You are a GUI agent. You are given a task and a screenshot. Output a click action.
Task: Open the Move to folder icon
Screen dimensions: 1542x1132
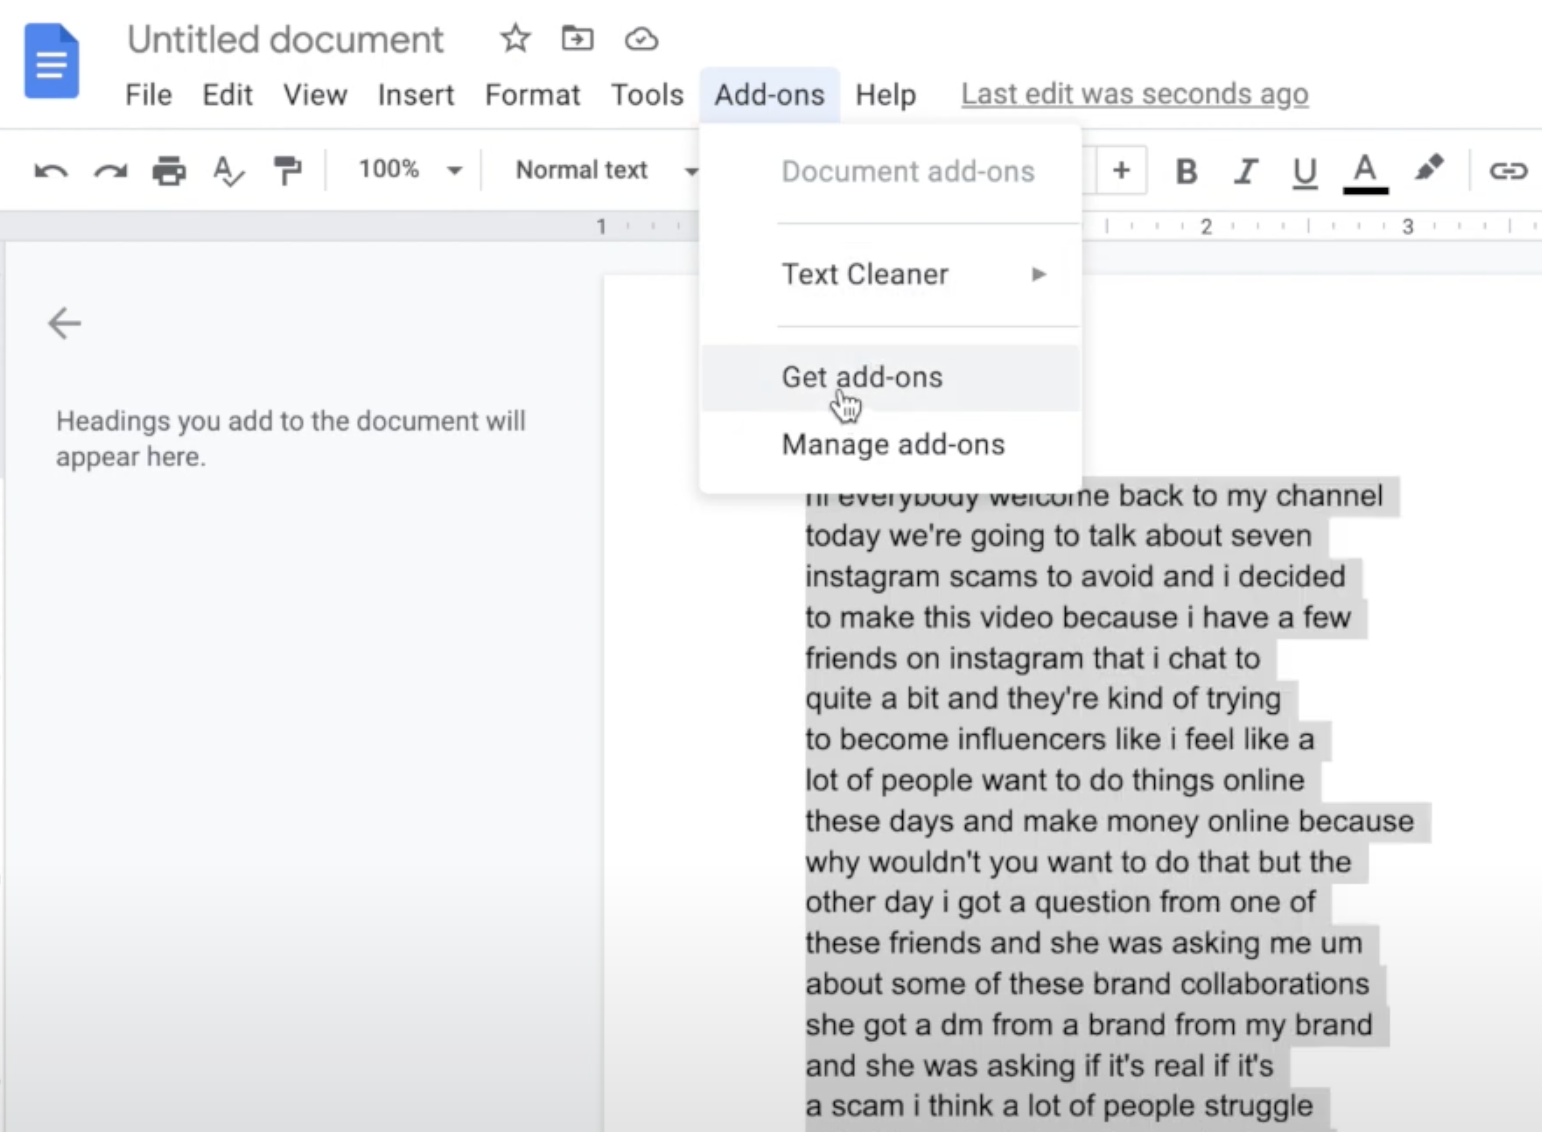(x=577, y=39)
